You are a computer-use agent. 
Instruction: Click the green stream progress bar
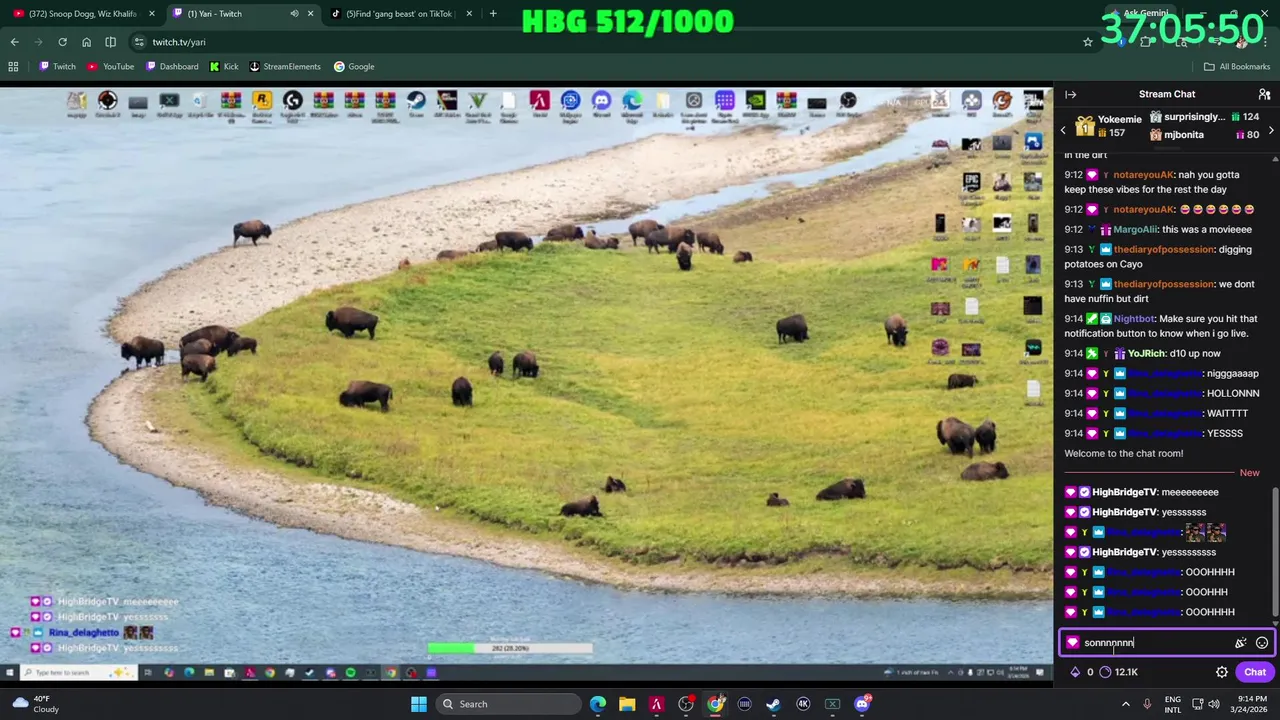coord(510,648)
